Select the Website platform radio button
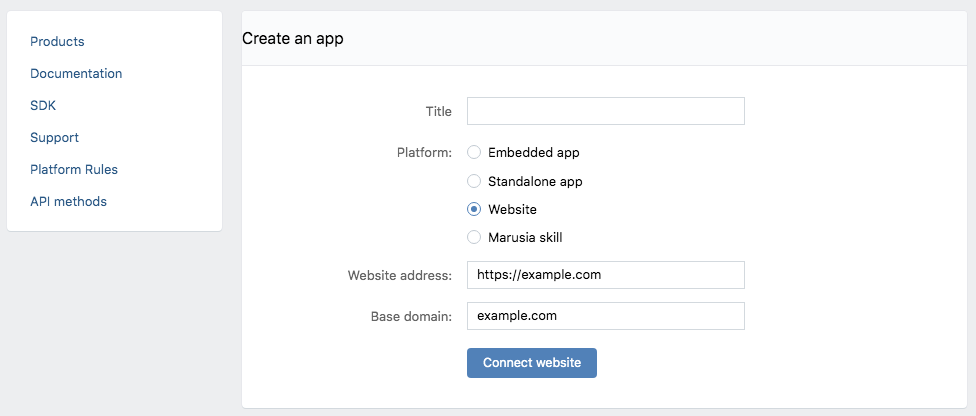 474,209
